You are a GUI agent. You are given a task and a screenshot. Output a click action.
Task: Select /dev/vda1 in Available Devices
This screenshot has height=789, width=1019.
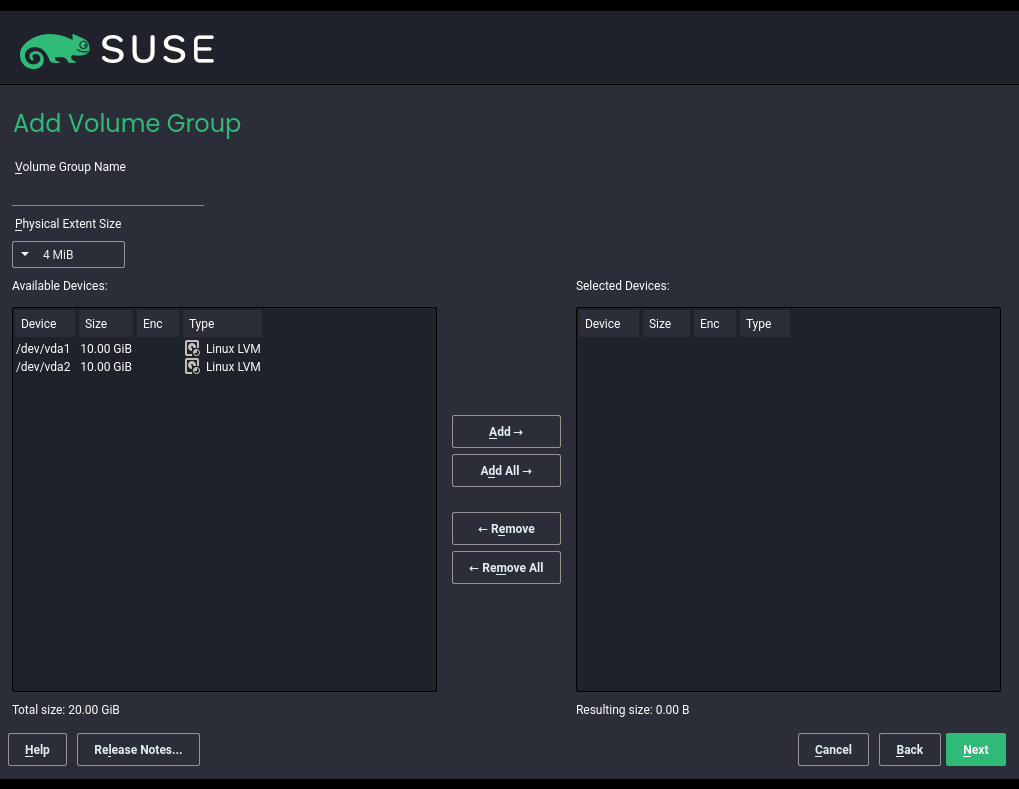coord(44,349)
